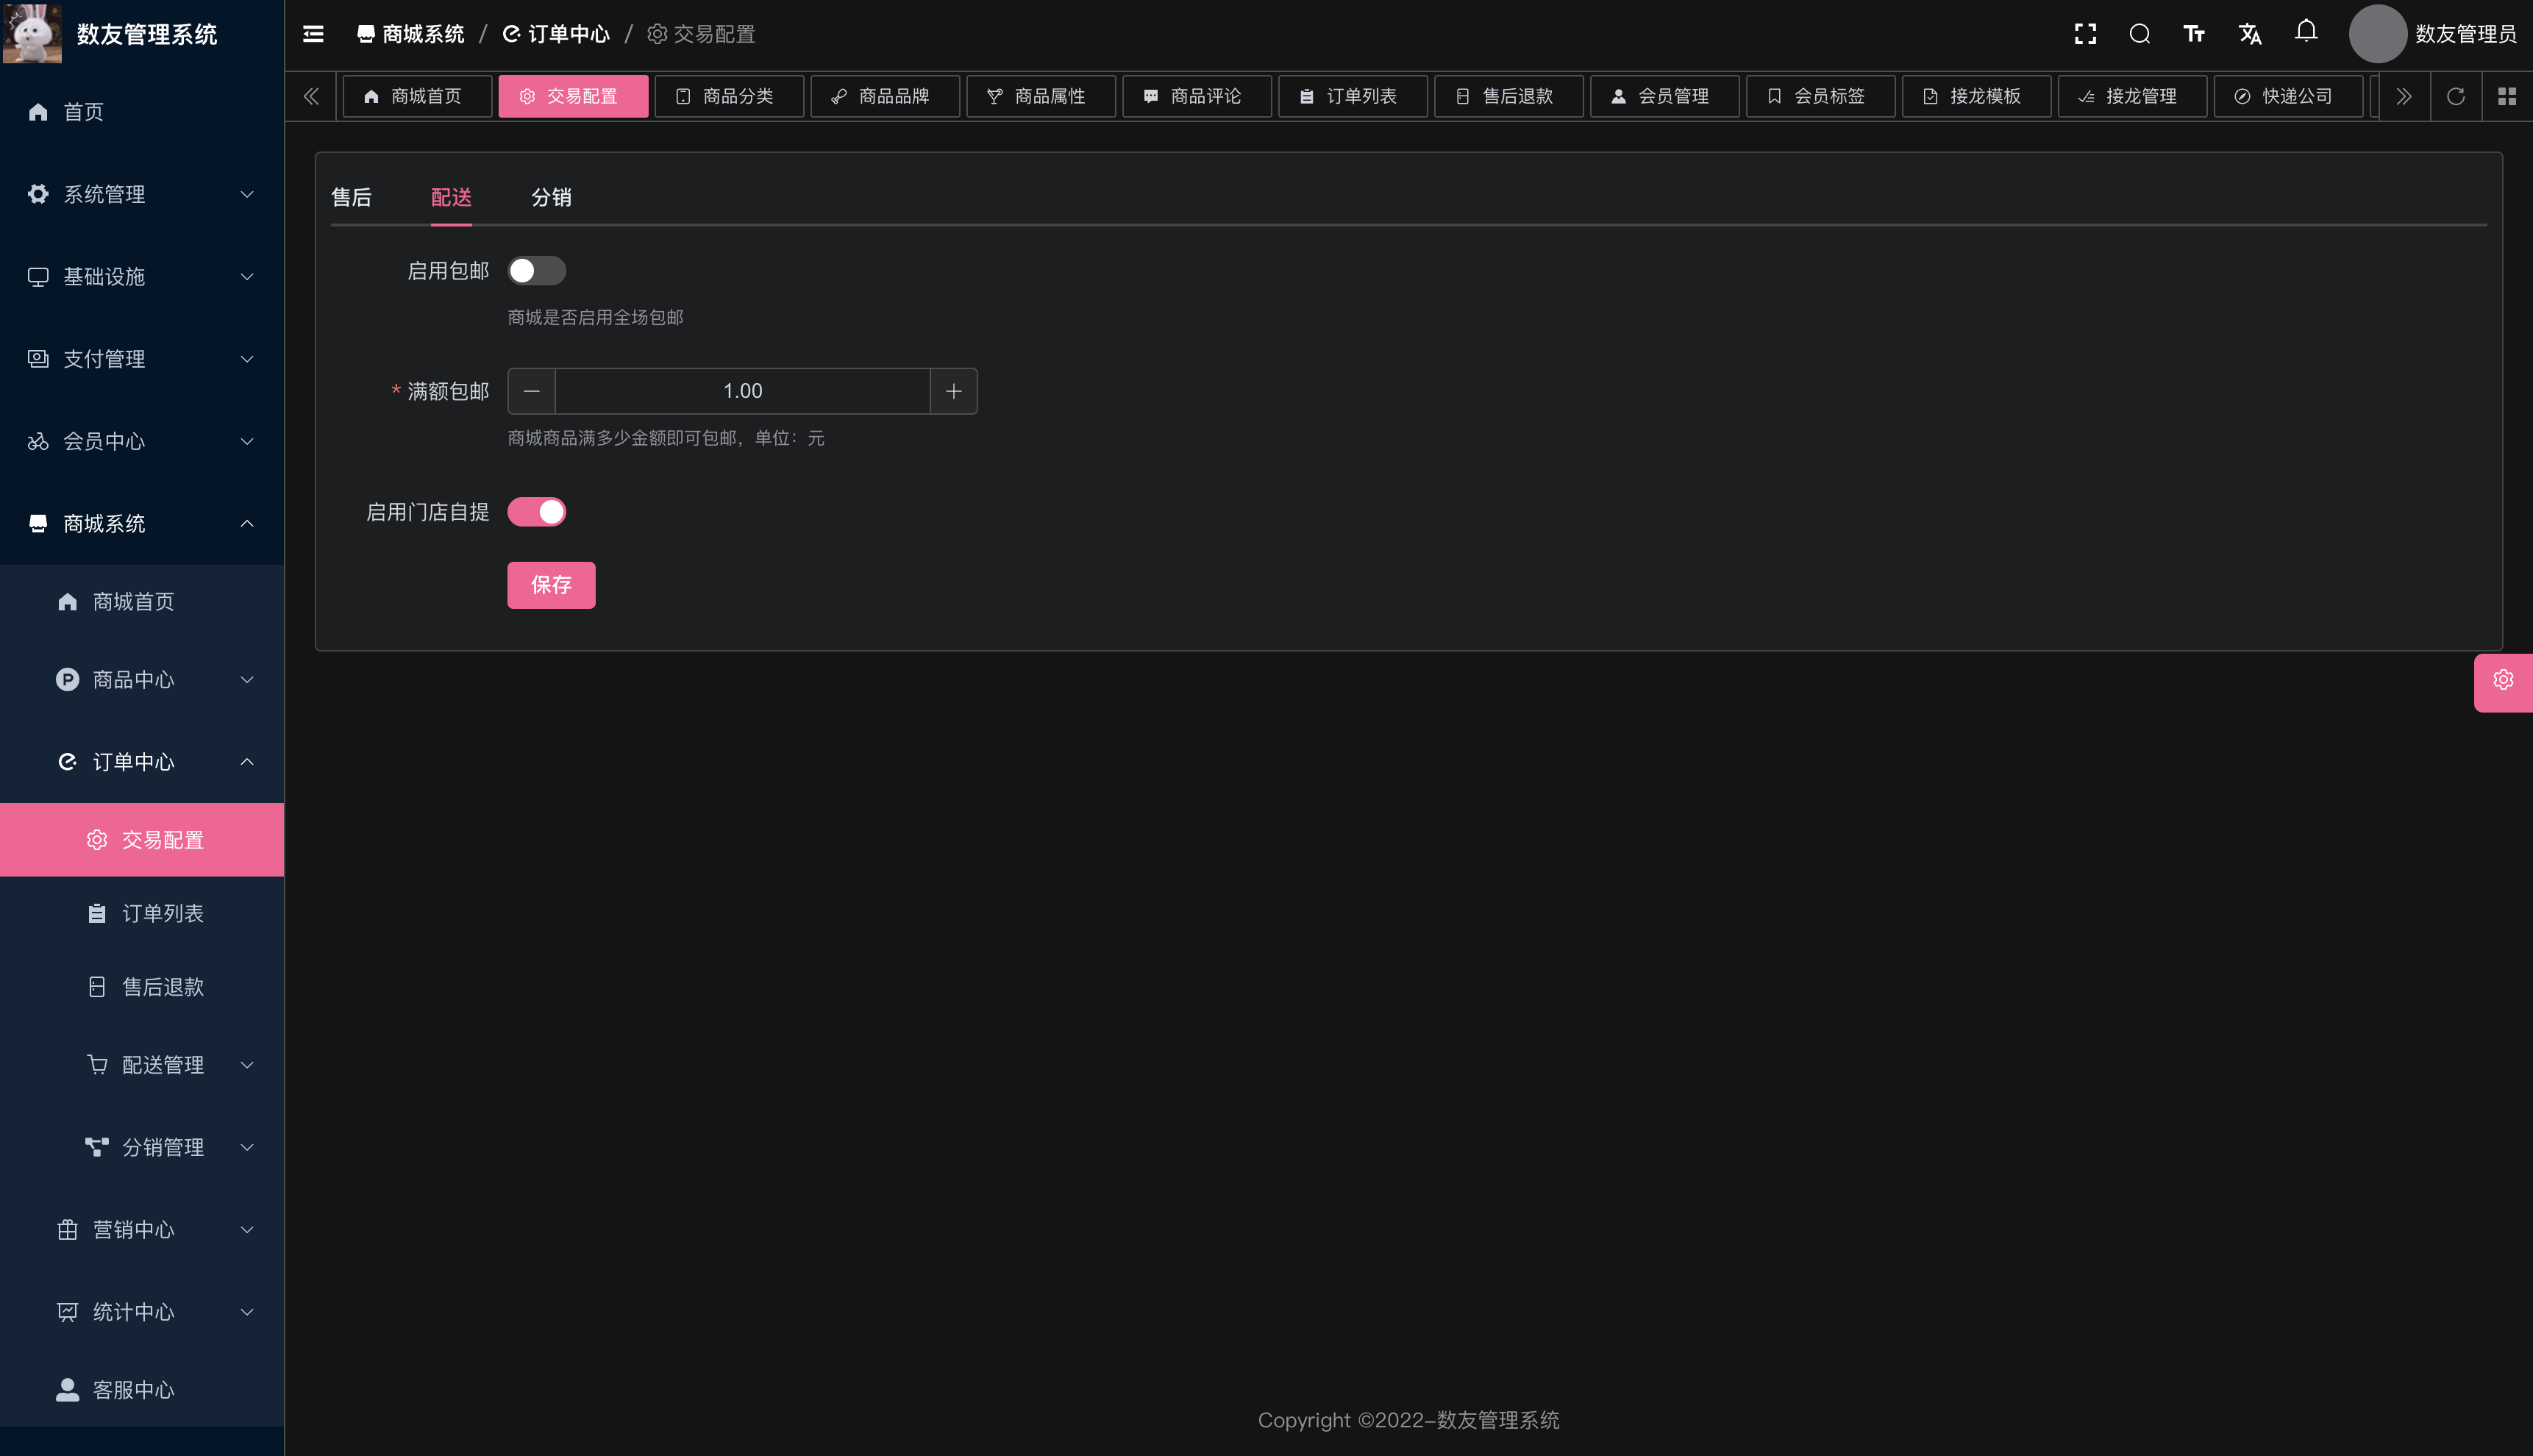2533x1456 pixels.
Task: Open the 会员标签 page tab
Action: [x=1821, y=96]
